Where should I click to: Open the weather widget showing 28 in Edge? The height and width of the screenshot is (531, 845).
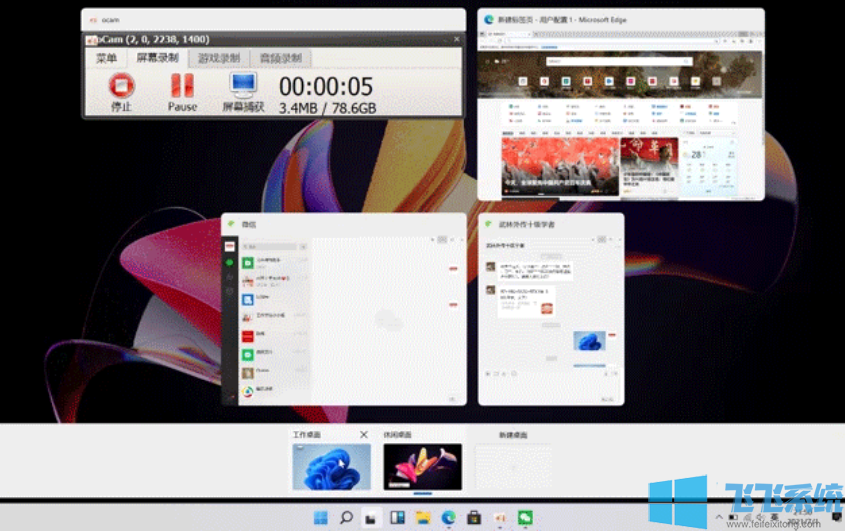(x=708, y=165)
